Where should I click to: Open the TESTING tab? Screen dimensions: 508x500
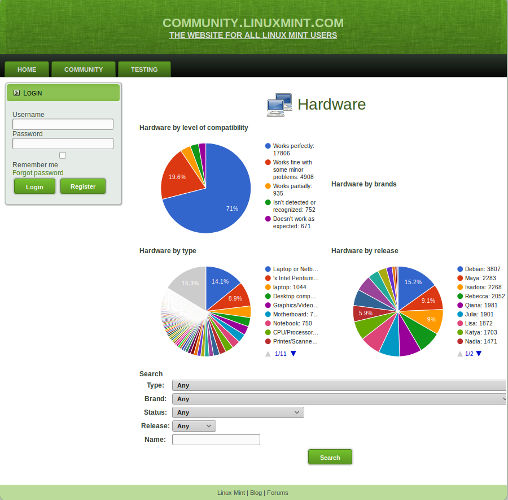pos(144,69)
